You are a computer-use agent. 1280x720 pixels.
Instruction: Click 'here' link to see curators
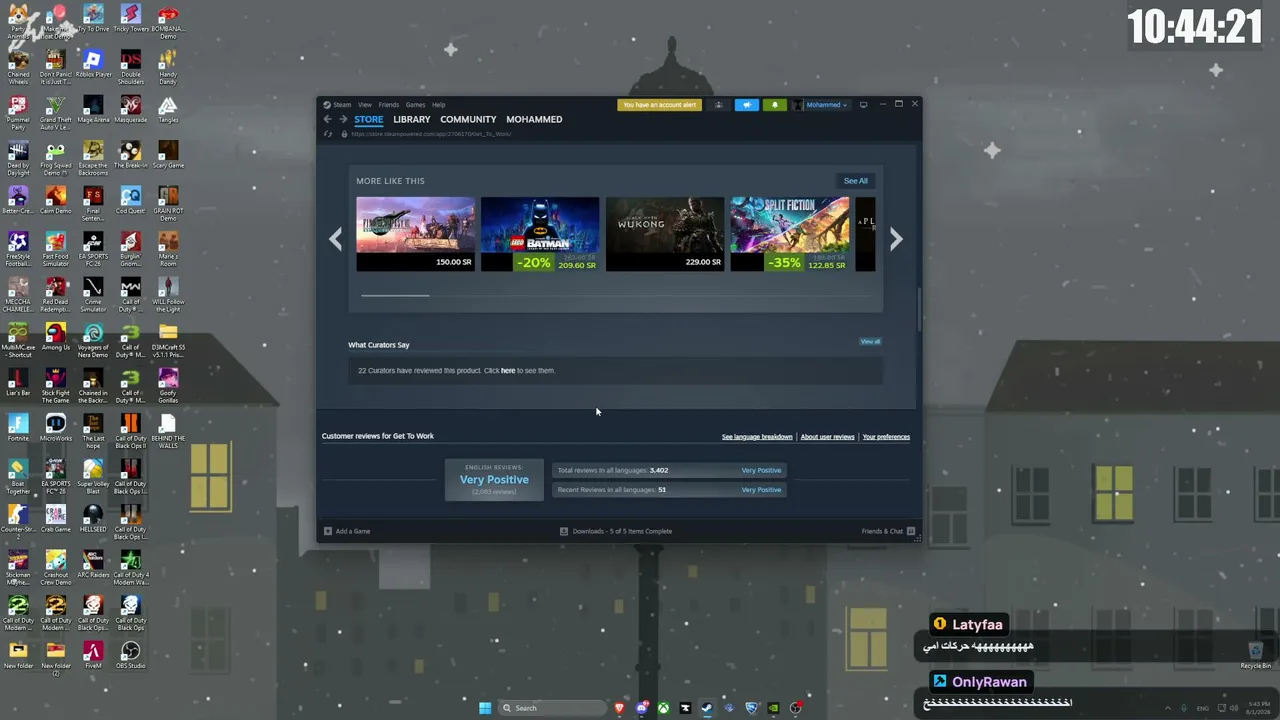(508, 371)
